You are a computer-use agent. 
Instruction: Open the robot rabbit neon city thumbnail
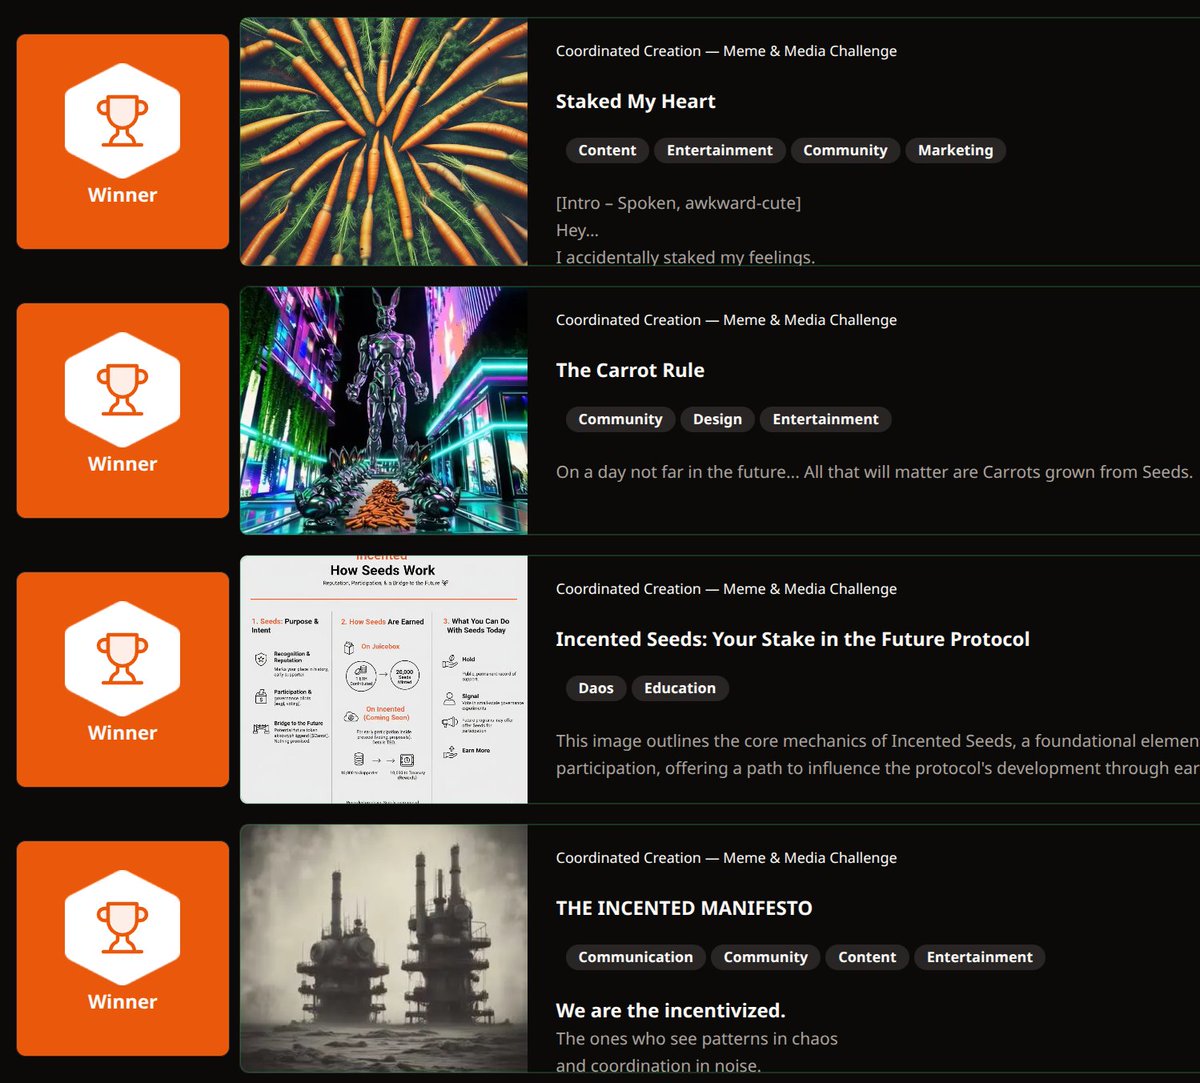point(384,410)
